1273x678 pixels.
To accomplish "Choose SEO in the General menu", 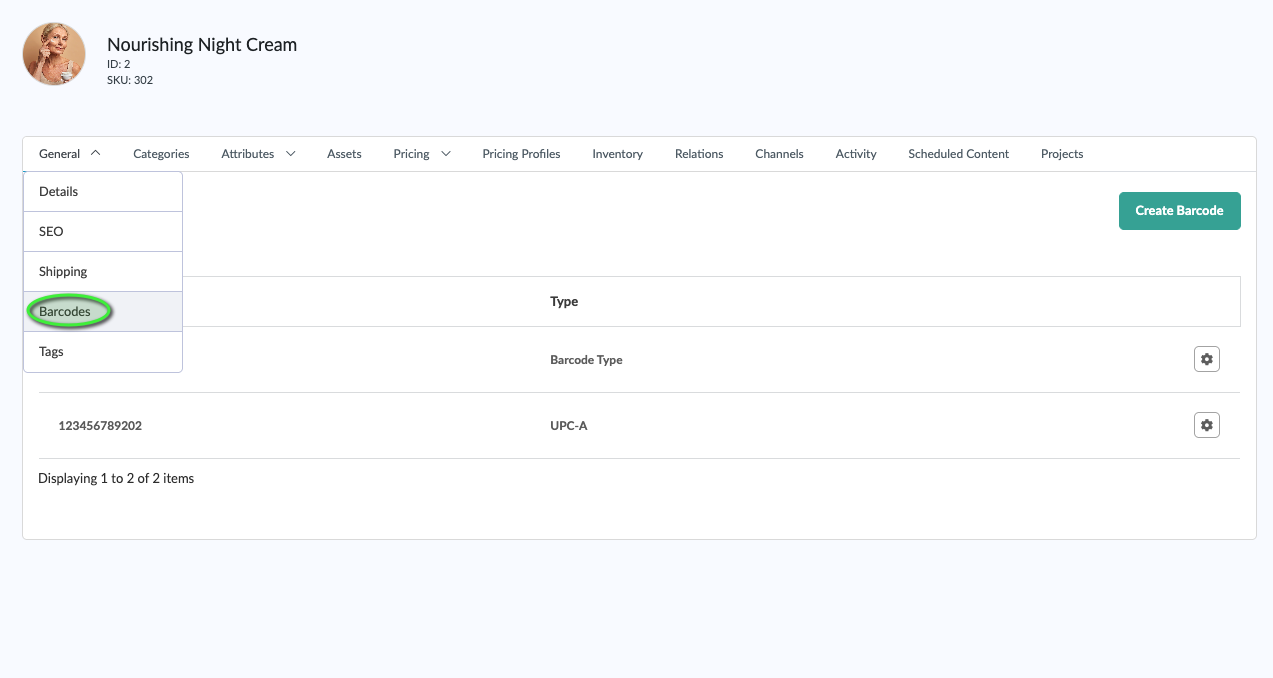I will (x=51, y=231).
